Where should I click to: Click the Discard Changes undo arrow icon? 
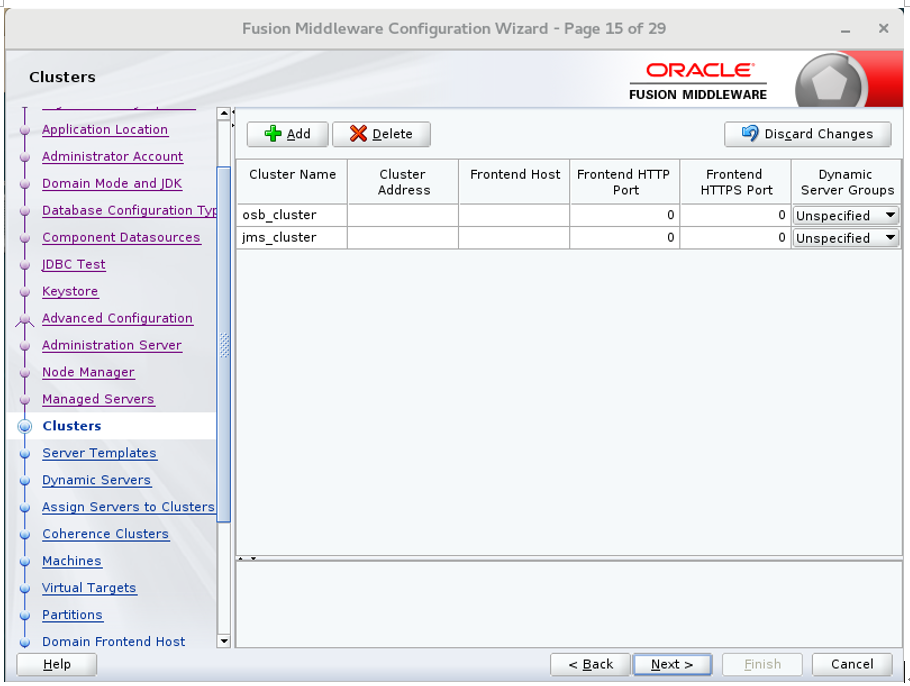click(750, 133)
